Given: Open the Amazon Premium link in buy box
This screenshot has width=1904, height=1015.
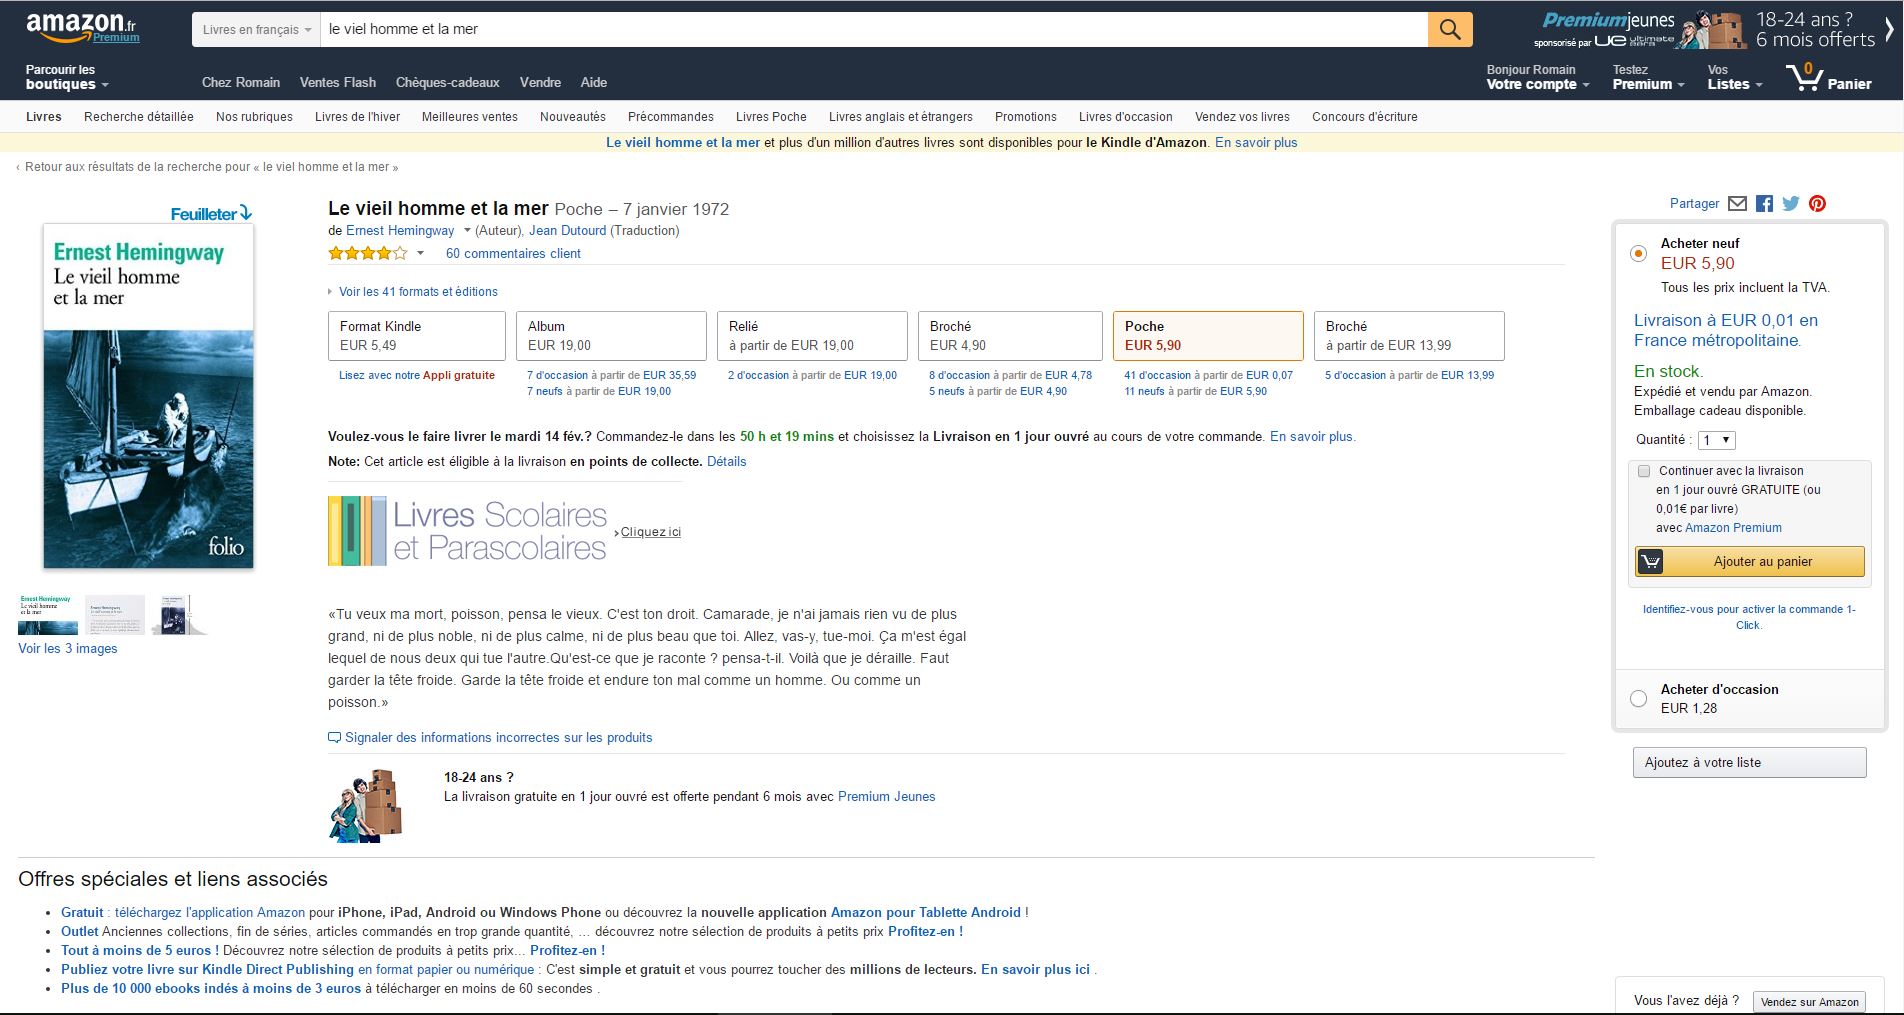Looking at the screenshot, I should [x=1733, y=528].
